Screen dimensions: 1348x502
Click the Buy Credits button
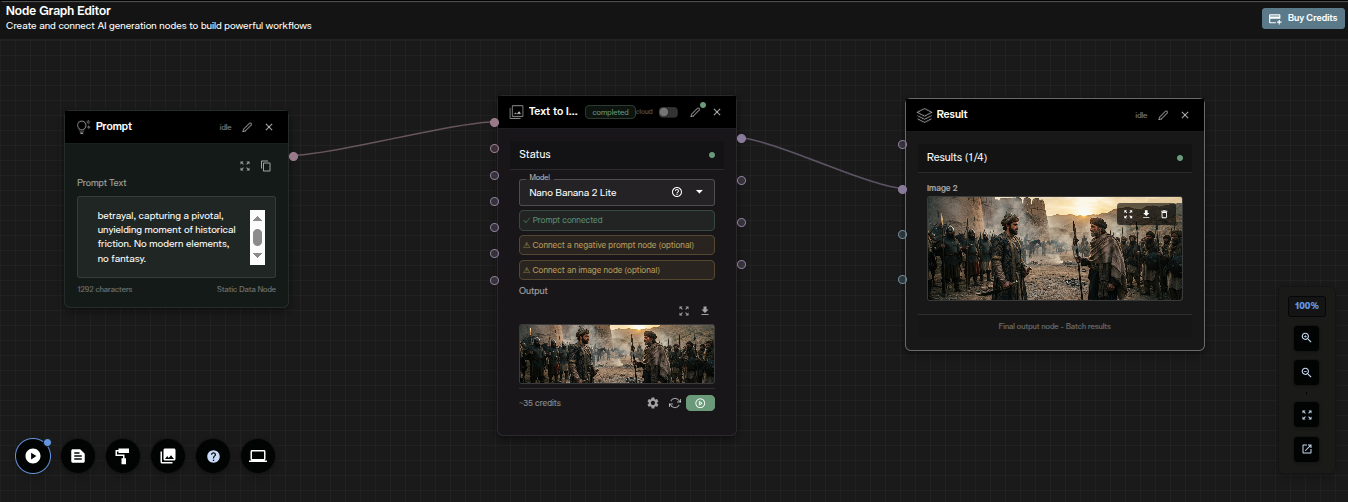1301,18
